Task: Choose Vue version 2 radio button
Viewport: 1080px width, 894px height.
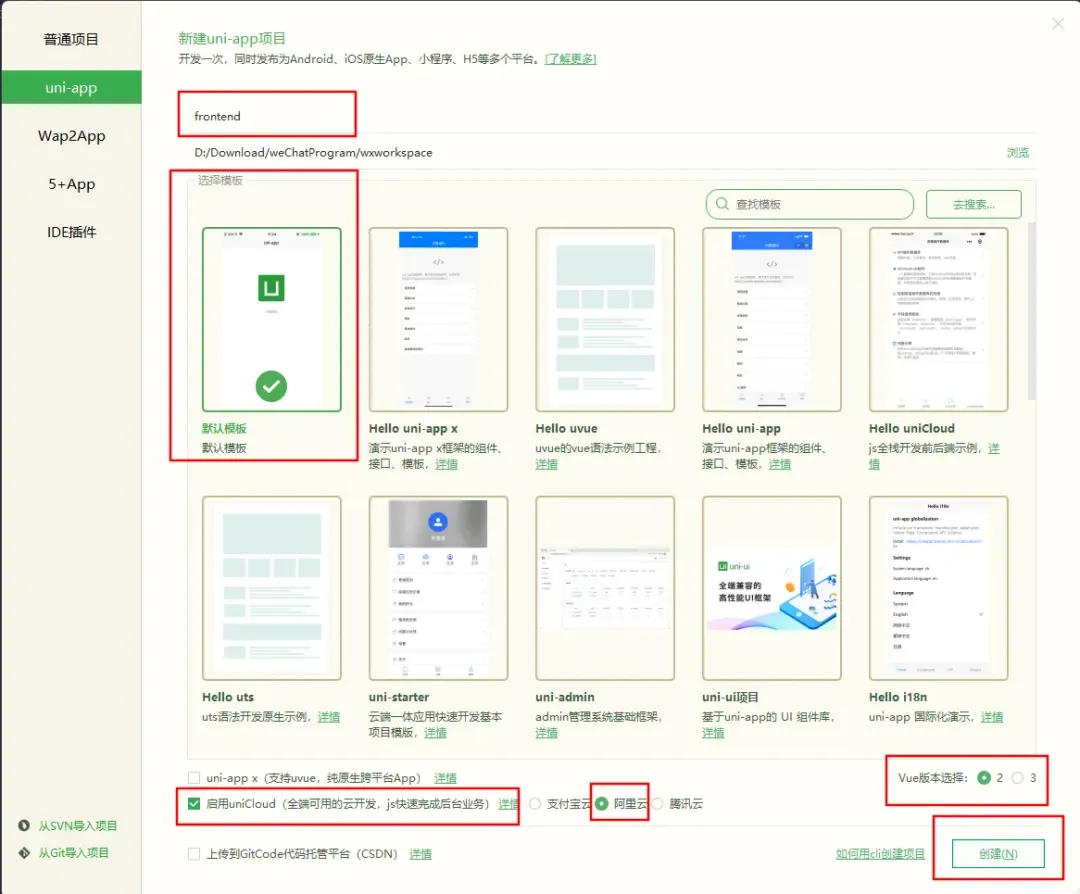Action: pyautogui.click(x=984, y=778)
